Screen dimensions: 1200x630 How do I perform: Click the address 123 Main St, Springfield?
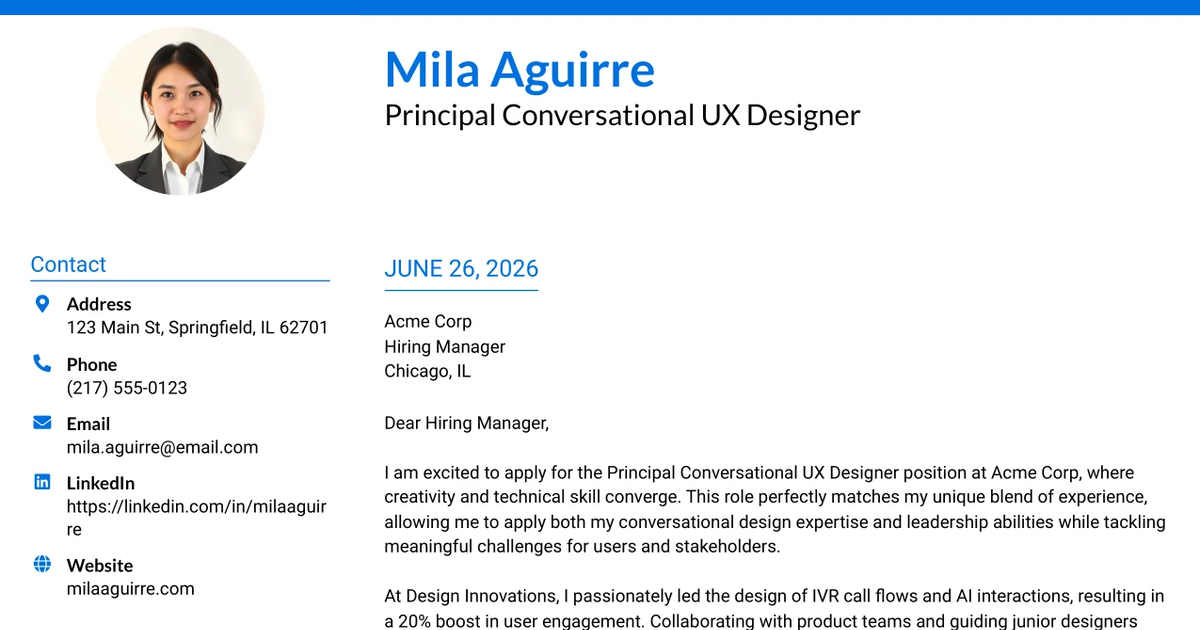click(197, 328)
